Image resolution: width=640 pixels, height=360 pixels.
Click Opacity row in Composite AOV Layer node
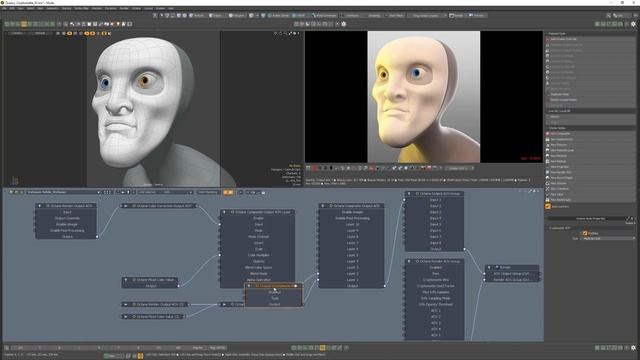258,261
